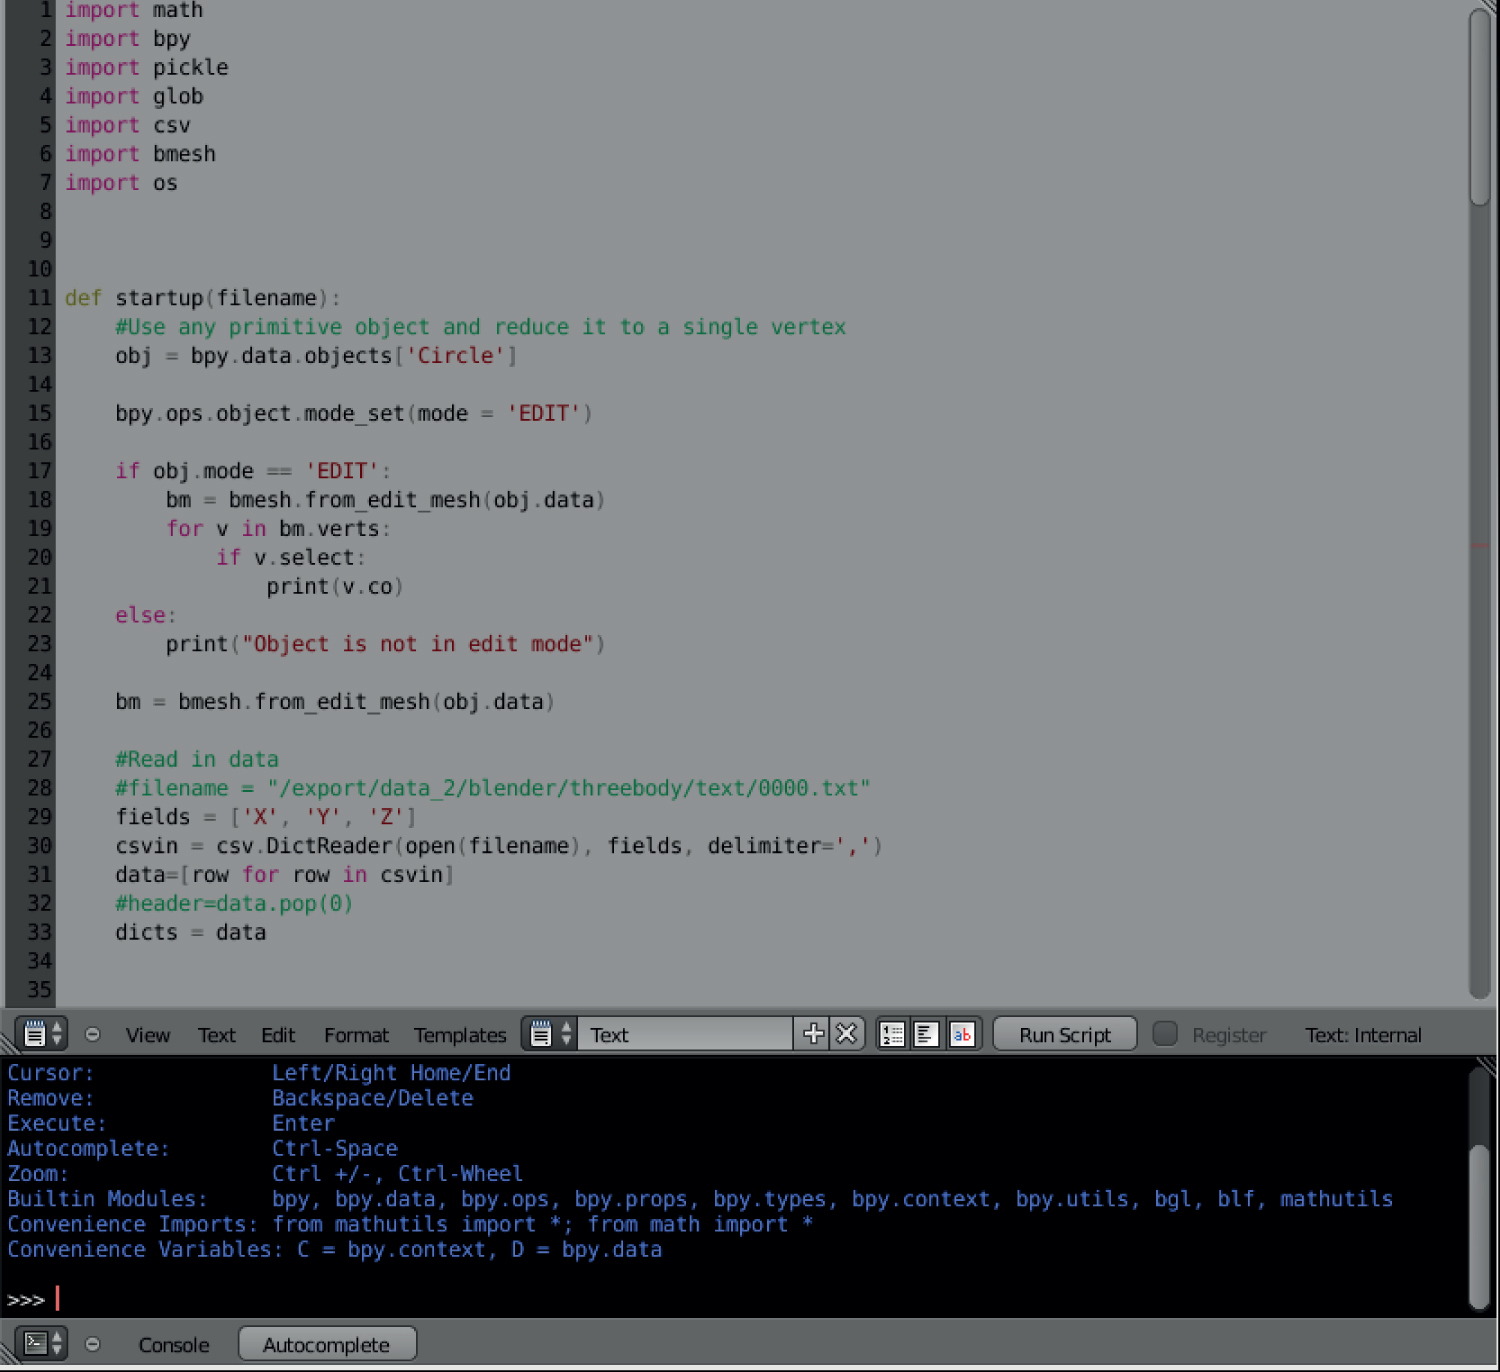1500x1372 pixels.
Task: Open the Edit menu
Action: (278, 1035)
